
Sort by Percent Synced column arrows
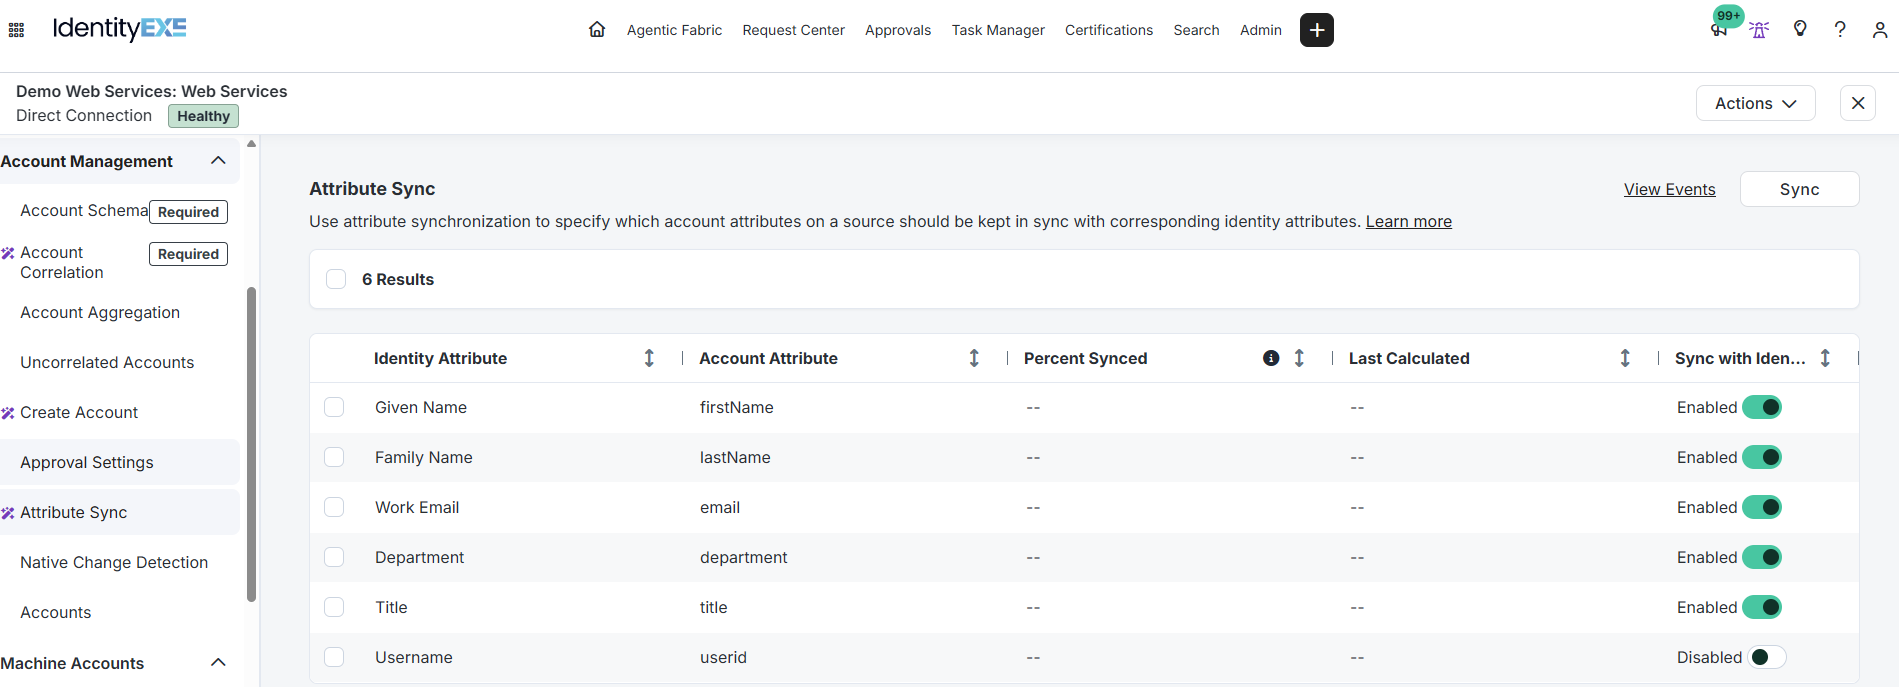tap(1299, 358)
